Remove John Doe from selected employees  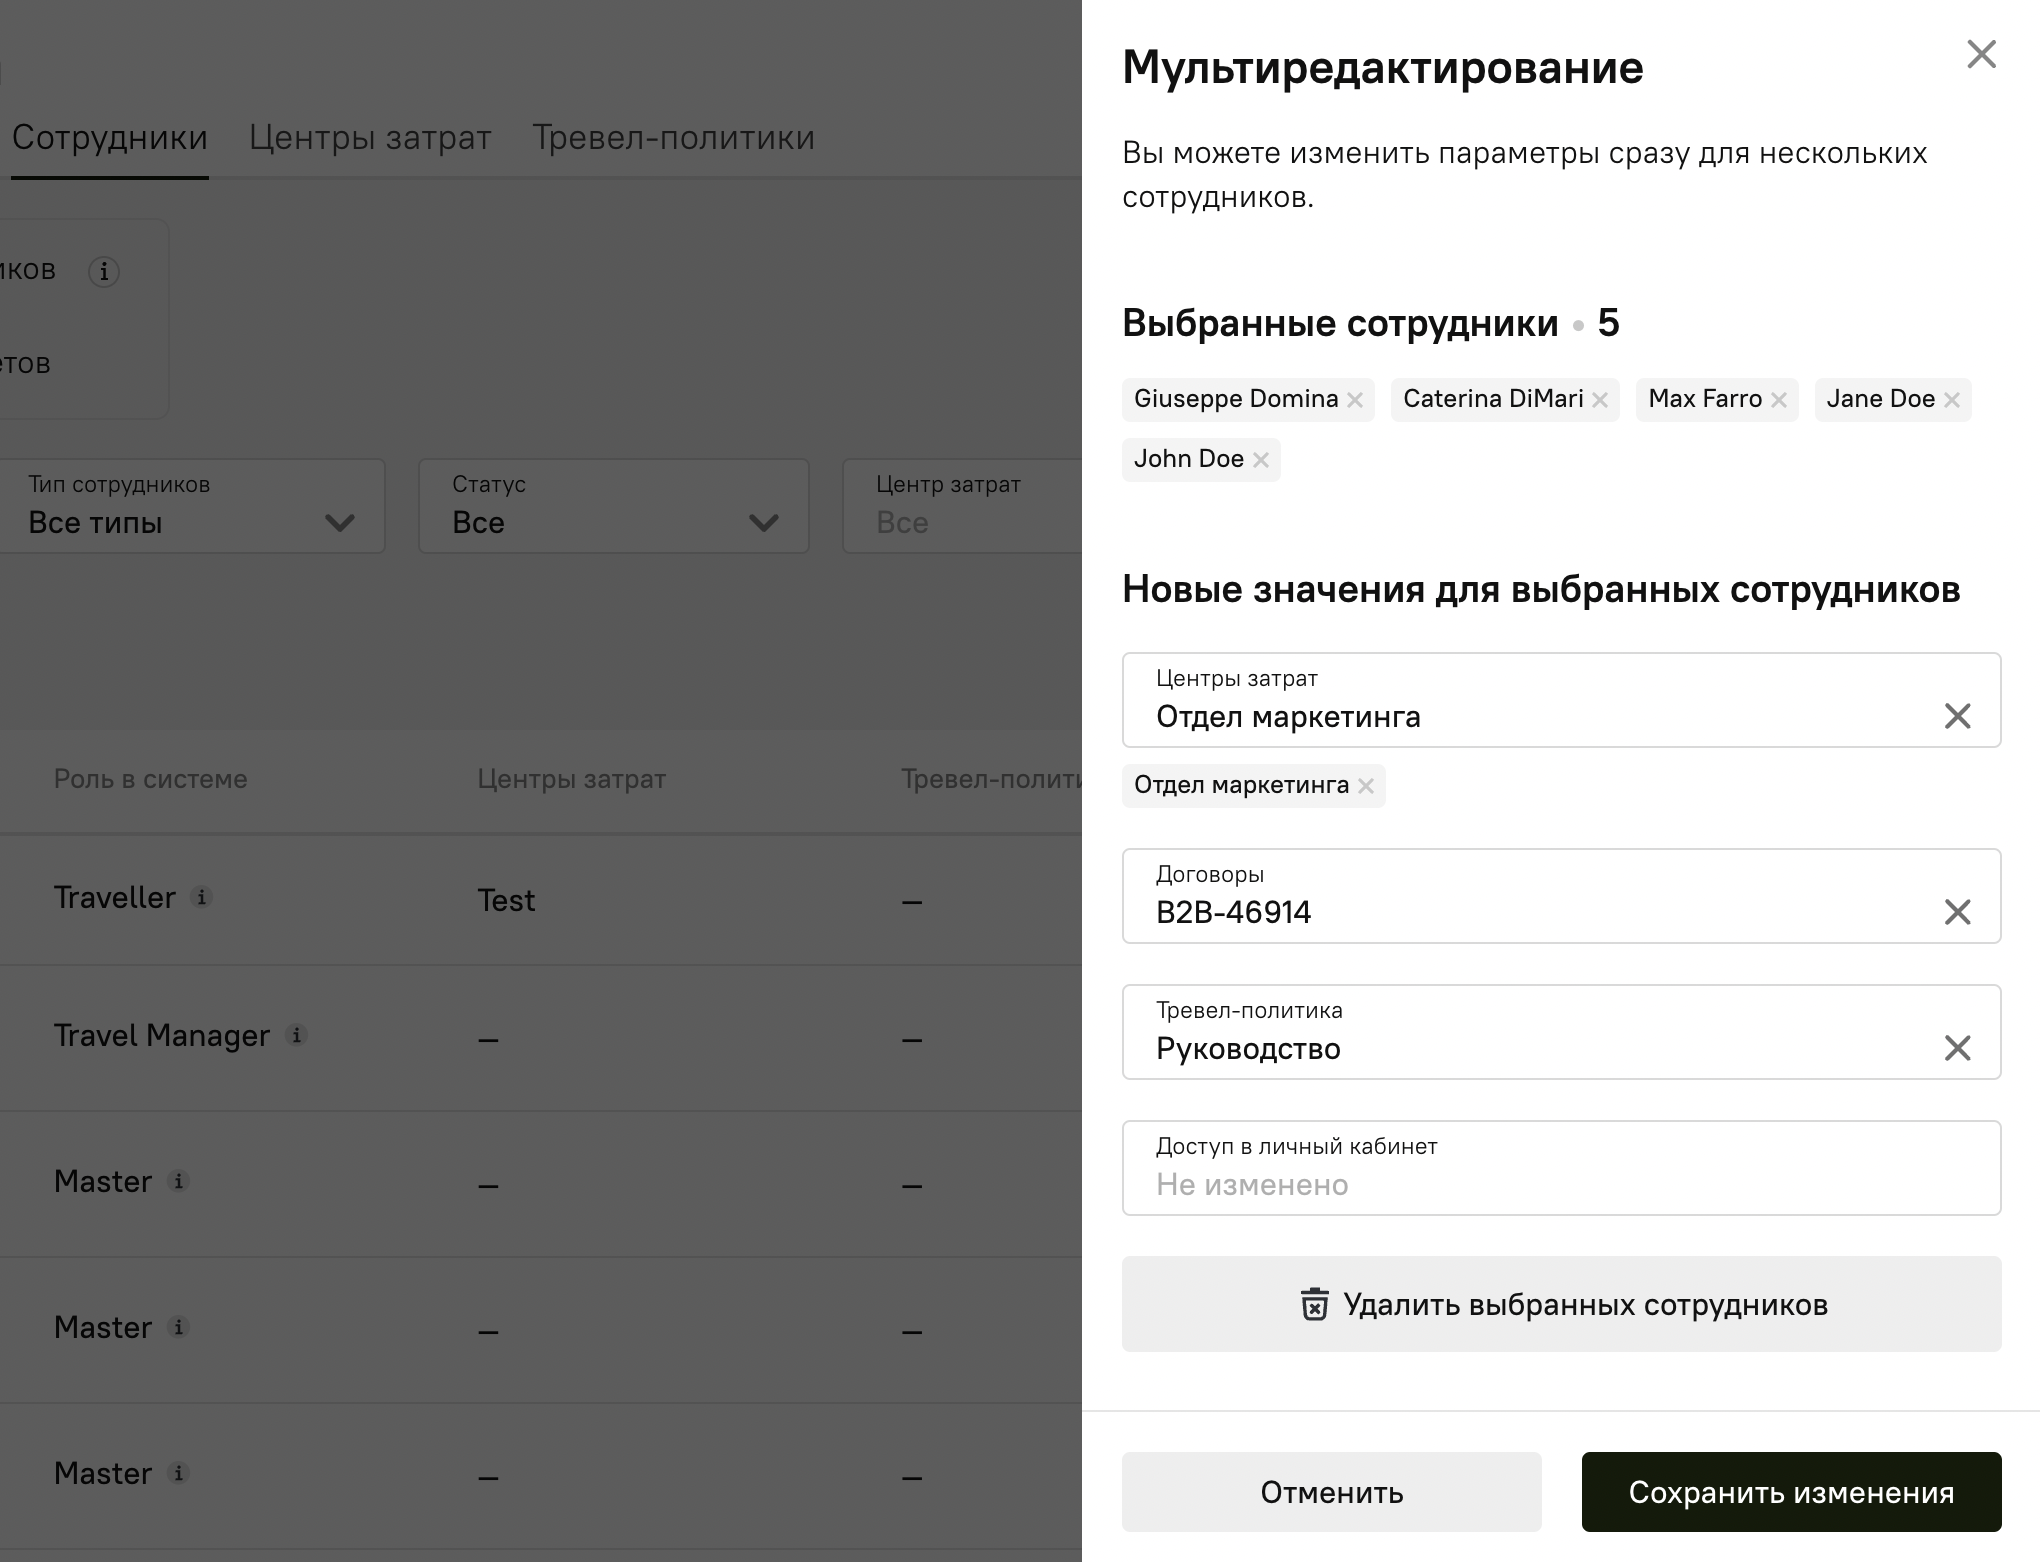coord(1261,460)
